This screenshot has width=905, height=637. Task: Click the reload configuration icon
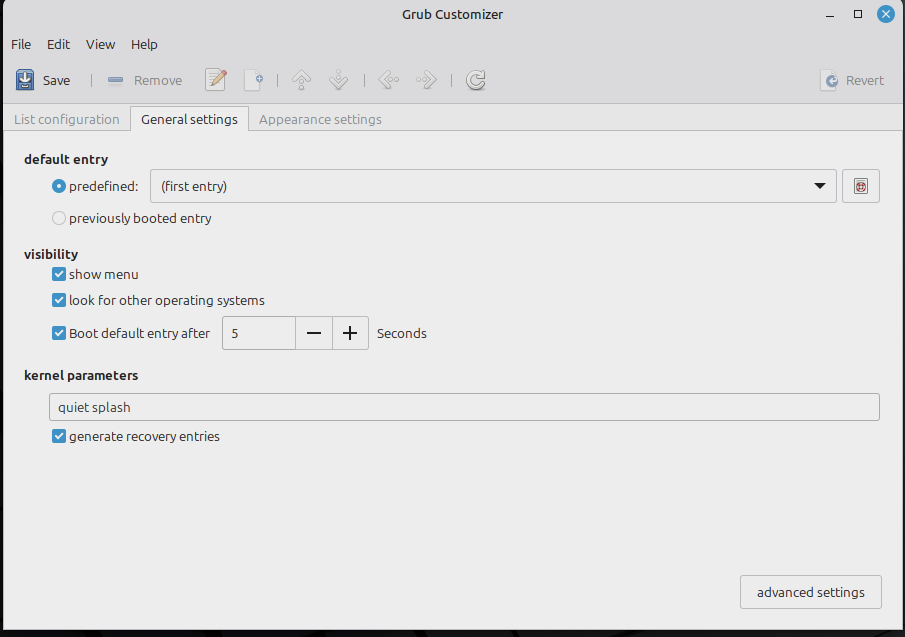[476, 80]
